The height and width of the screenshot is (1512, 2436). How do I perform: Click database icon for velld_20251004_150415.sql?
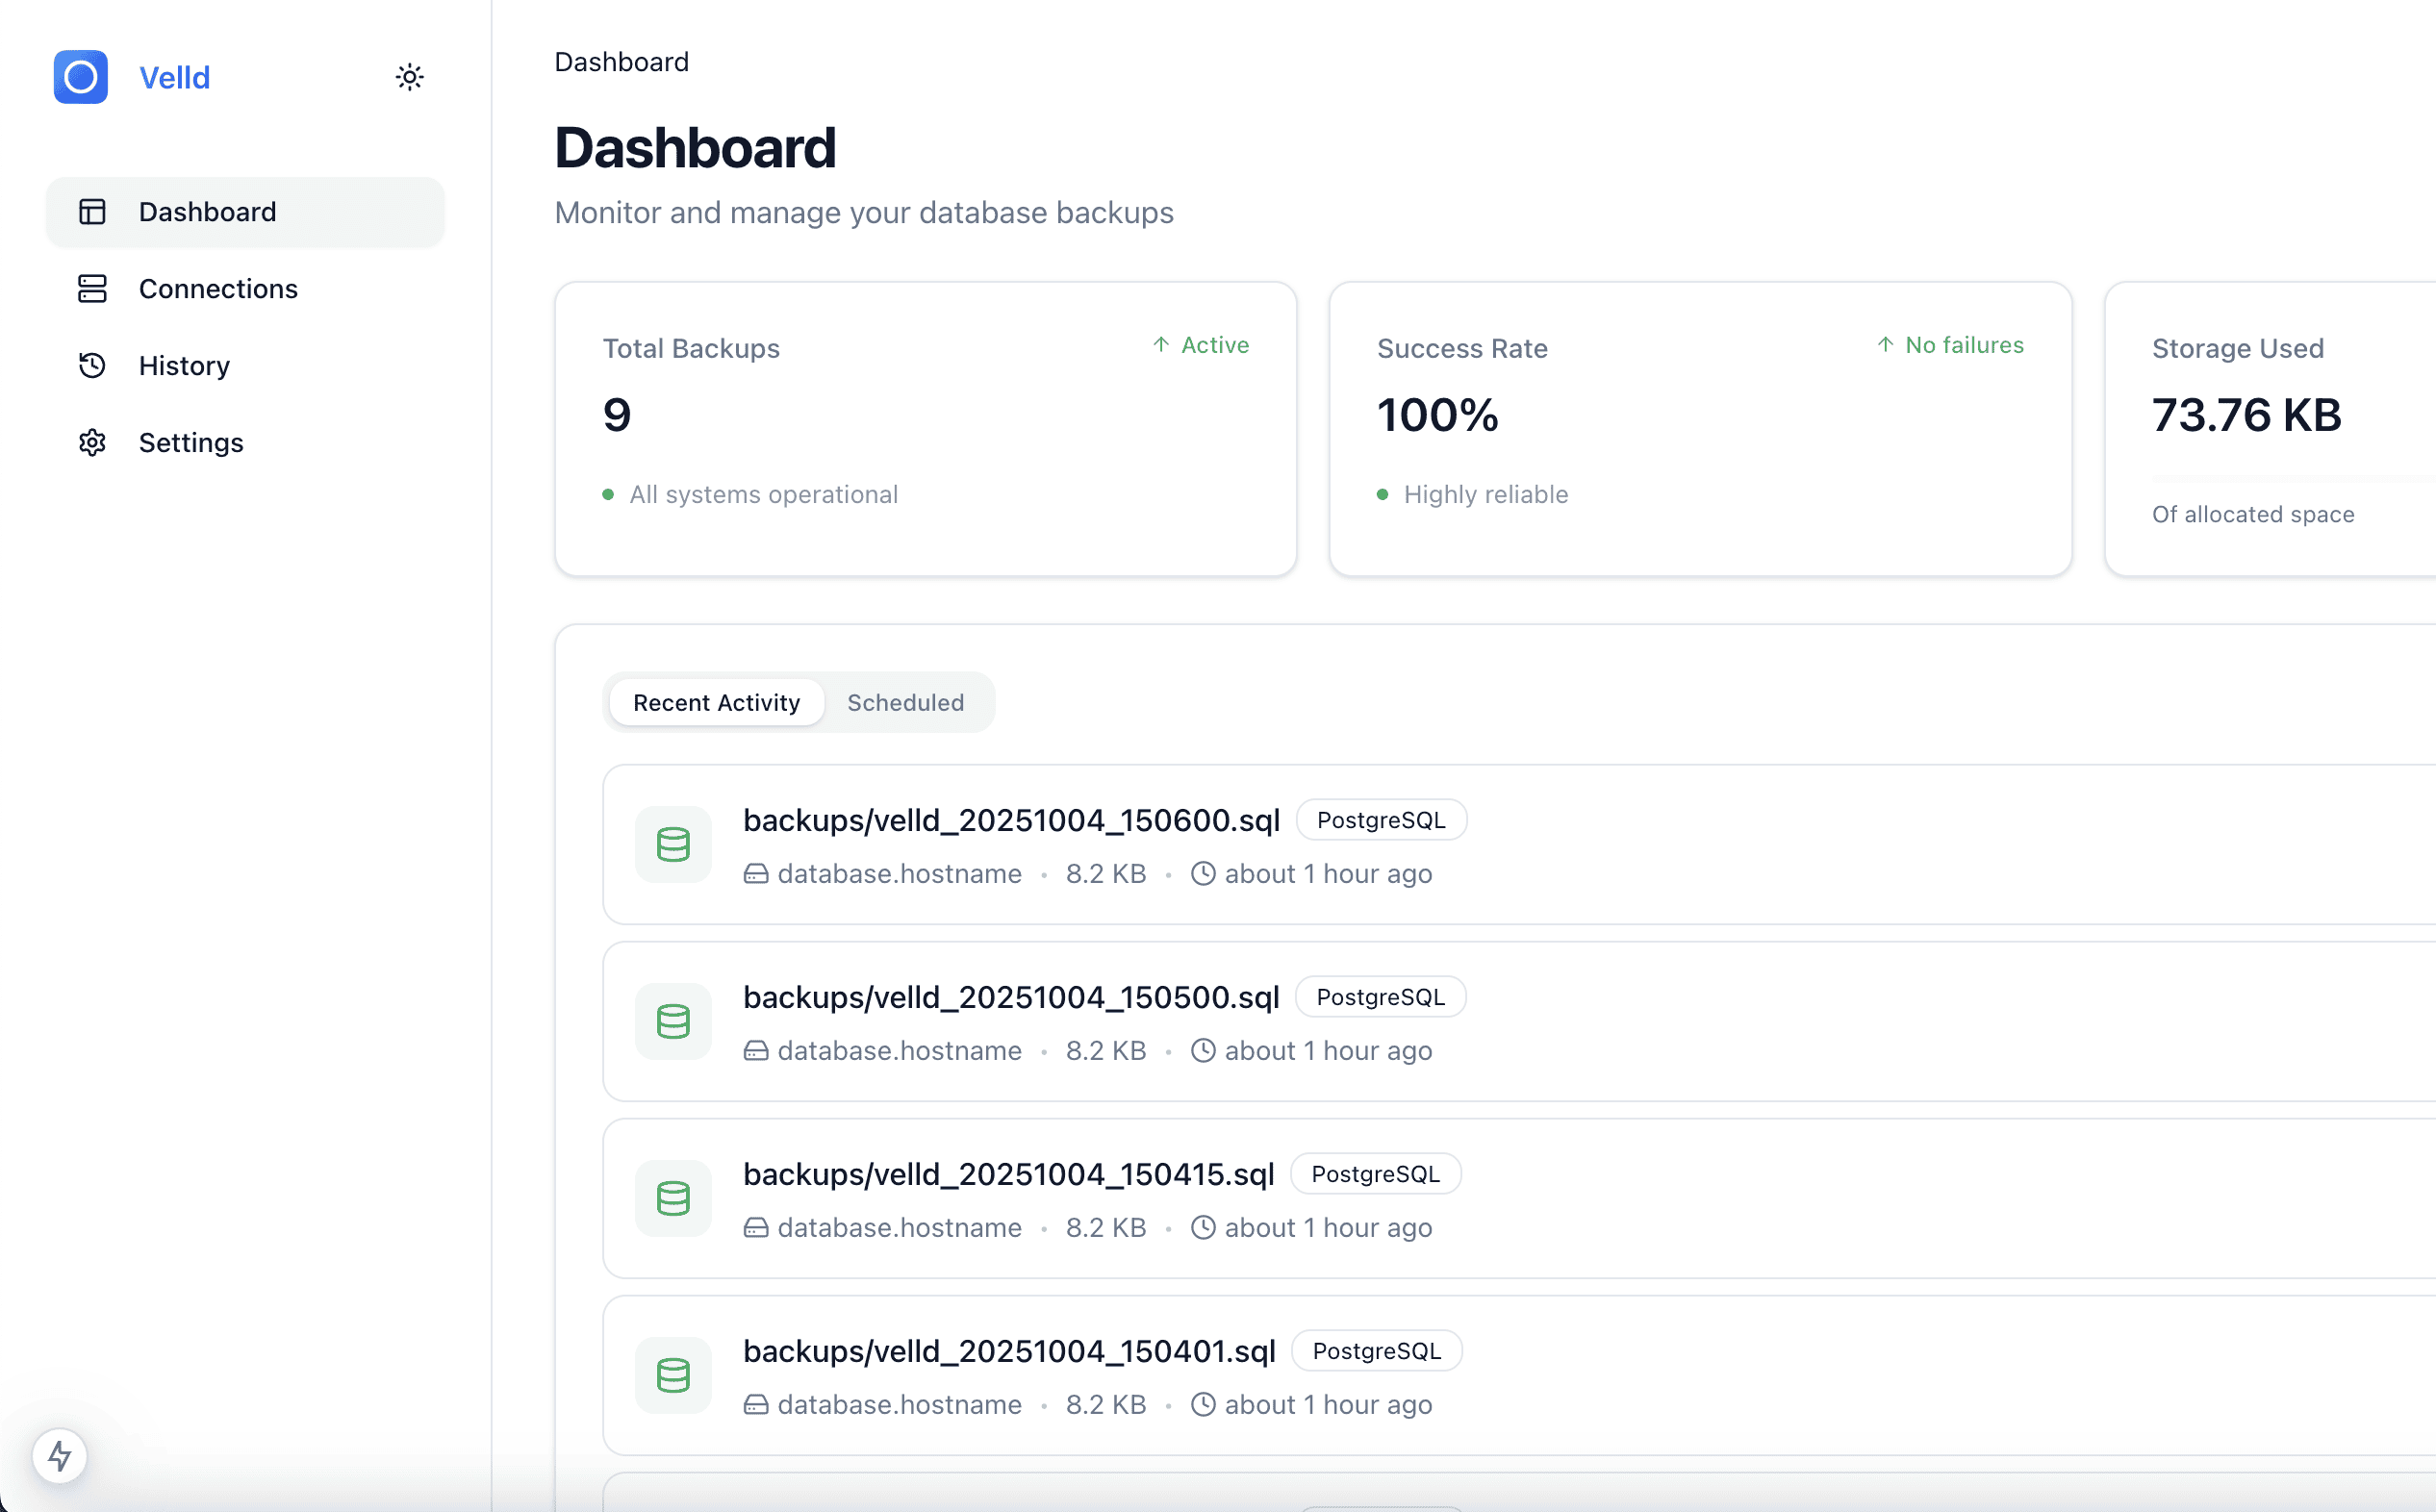pos(673,1198)
